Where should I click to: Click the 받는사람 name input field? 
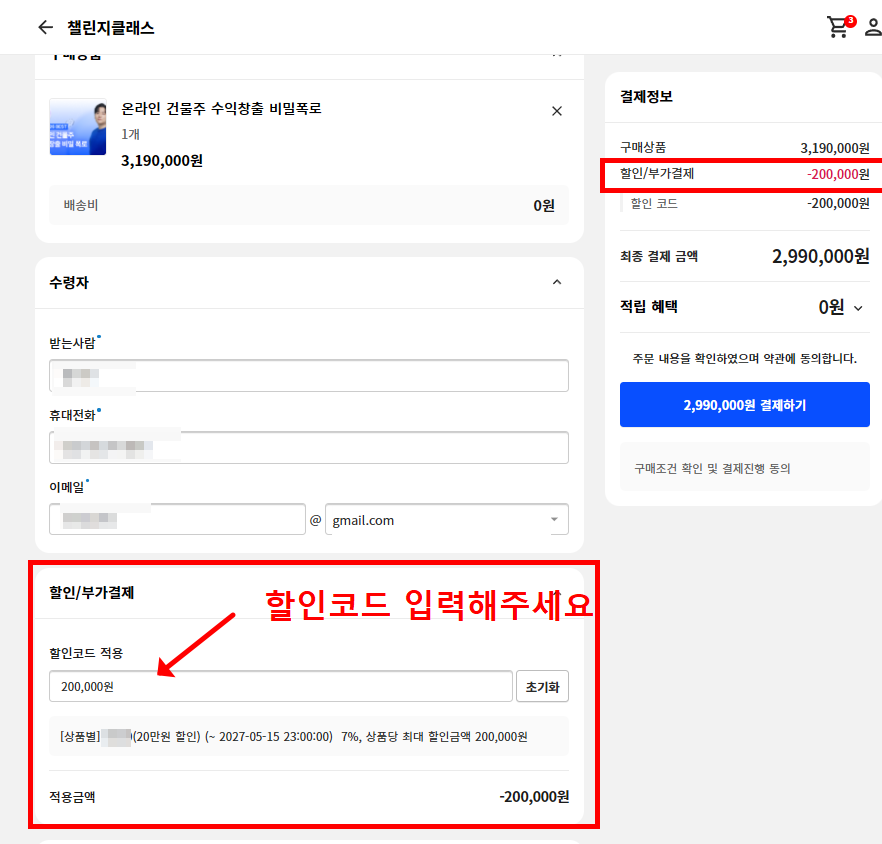click(309, 375)
